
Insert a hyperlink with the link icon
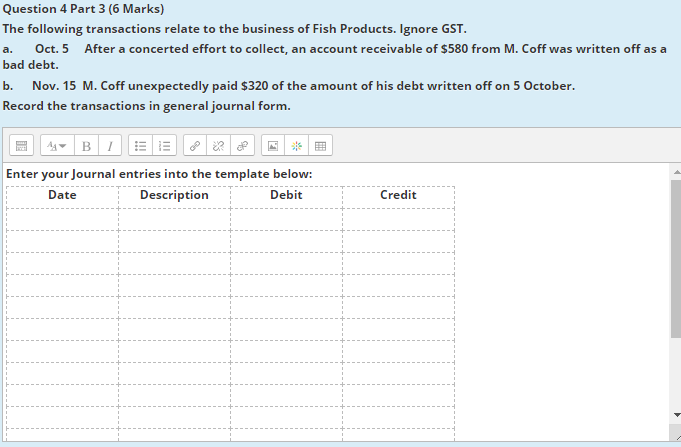click(195, 146)
